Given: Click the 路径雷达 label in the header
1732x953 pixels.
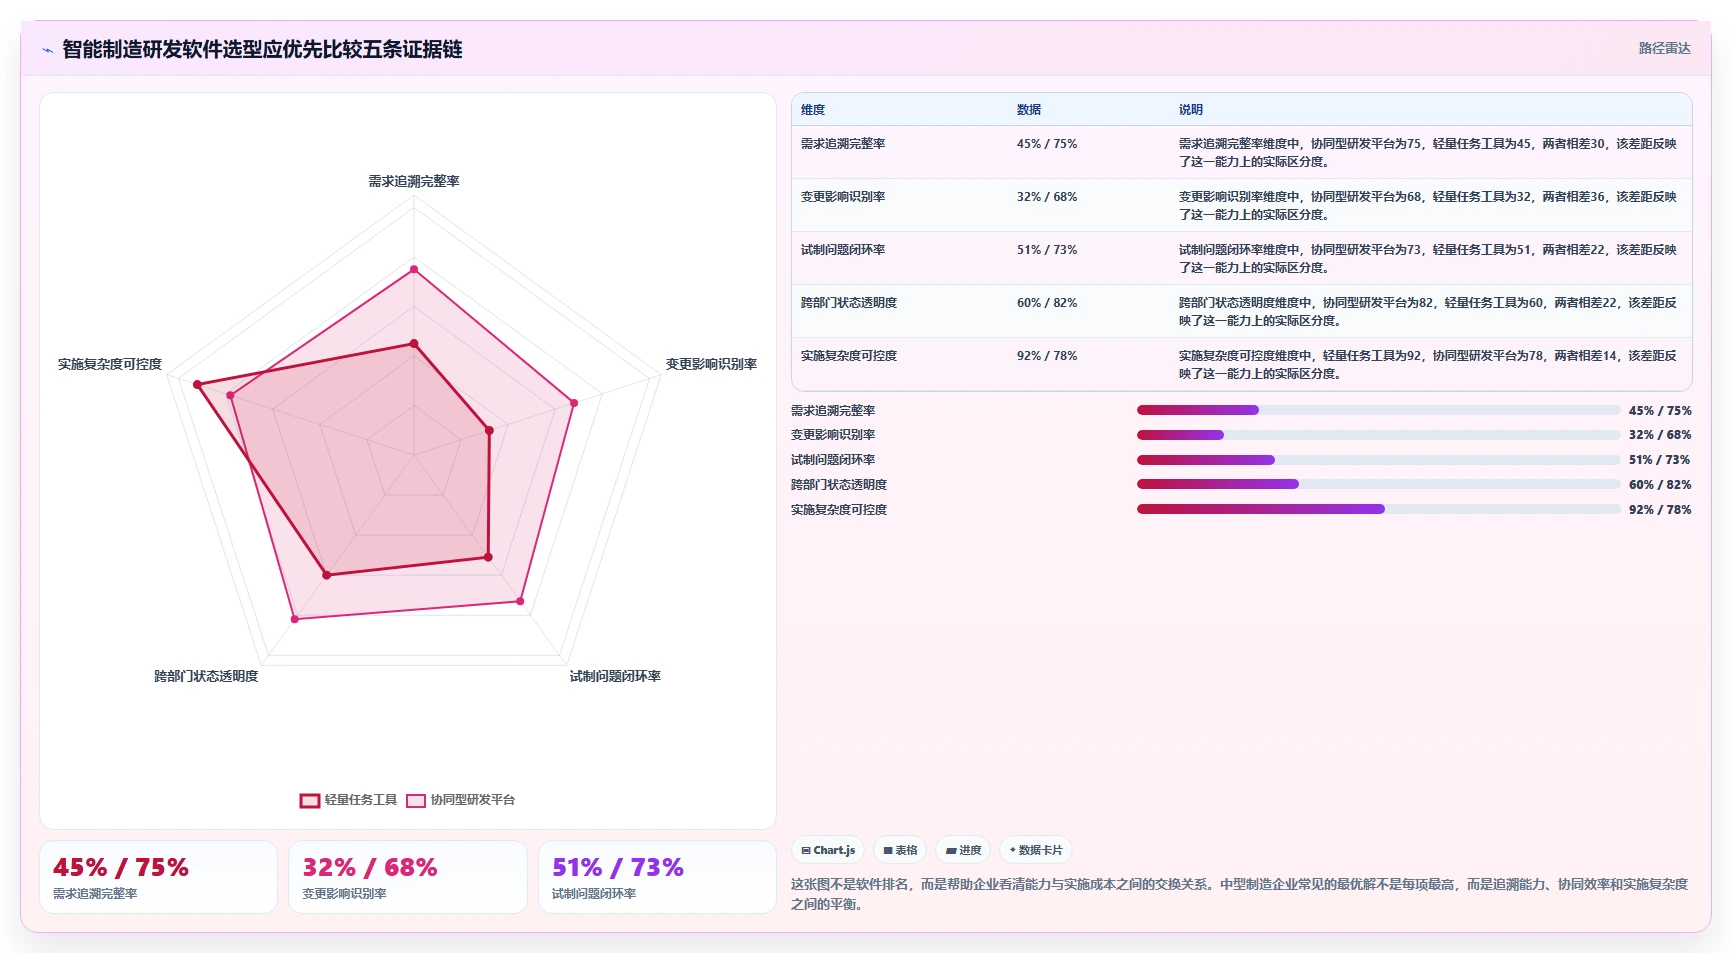Looking at the screenshot, I should (x=1664, y=48).
